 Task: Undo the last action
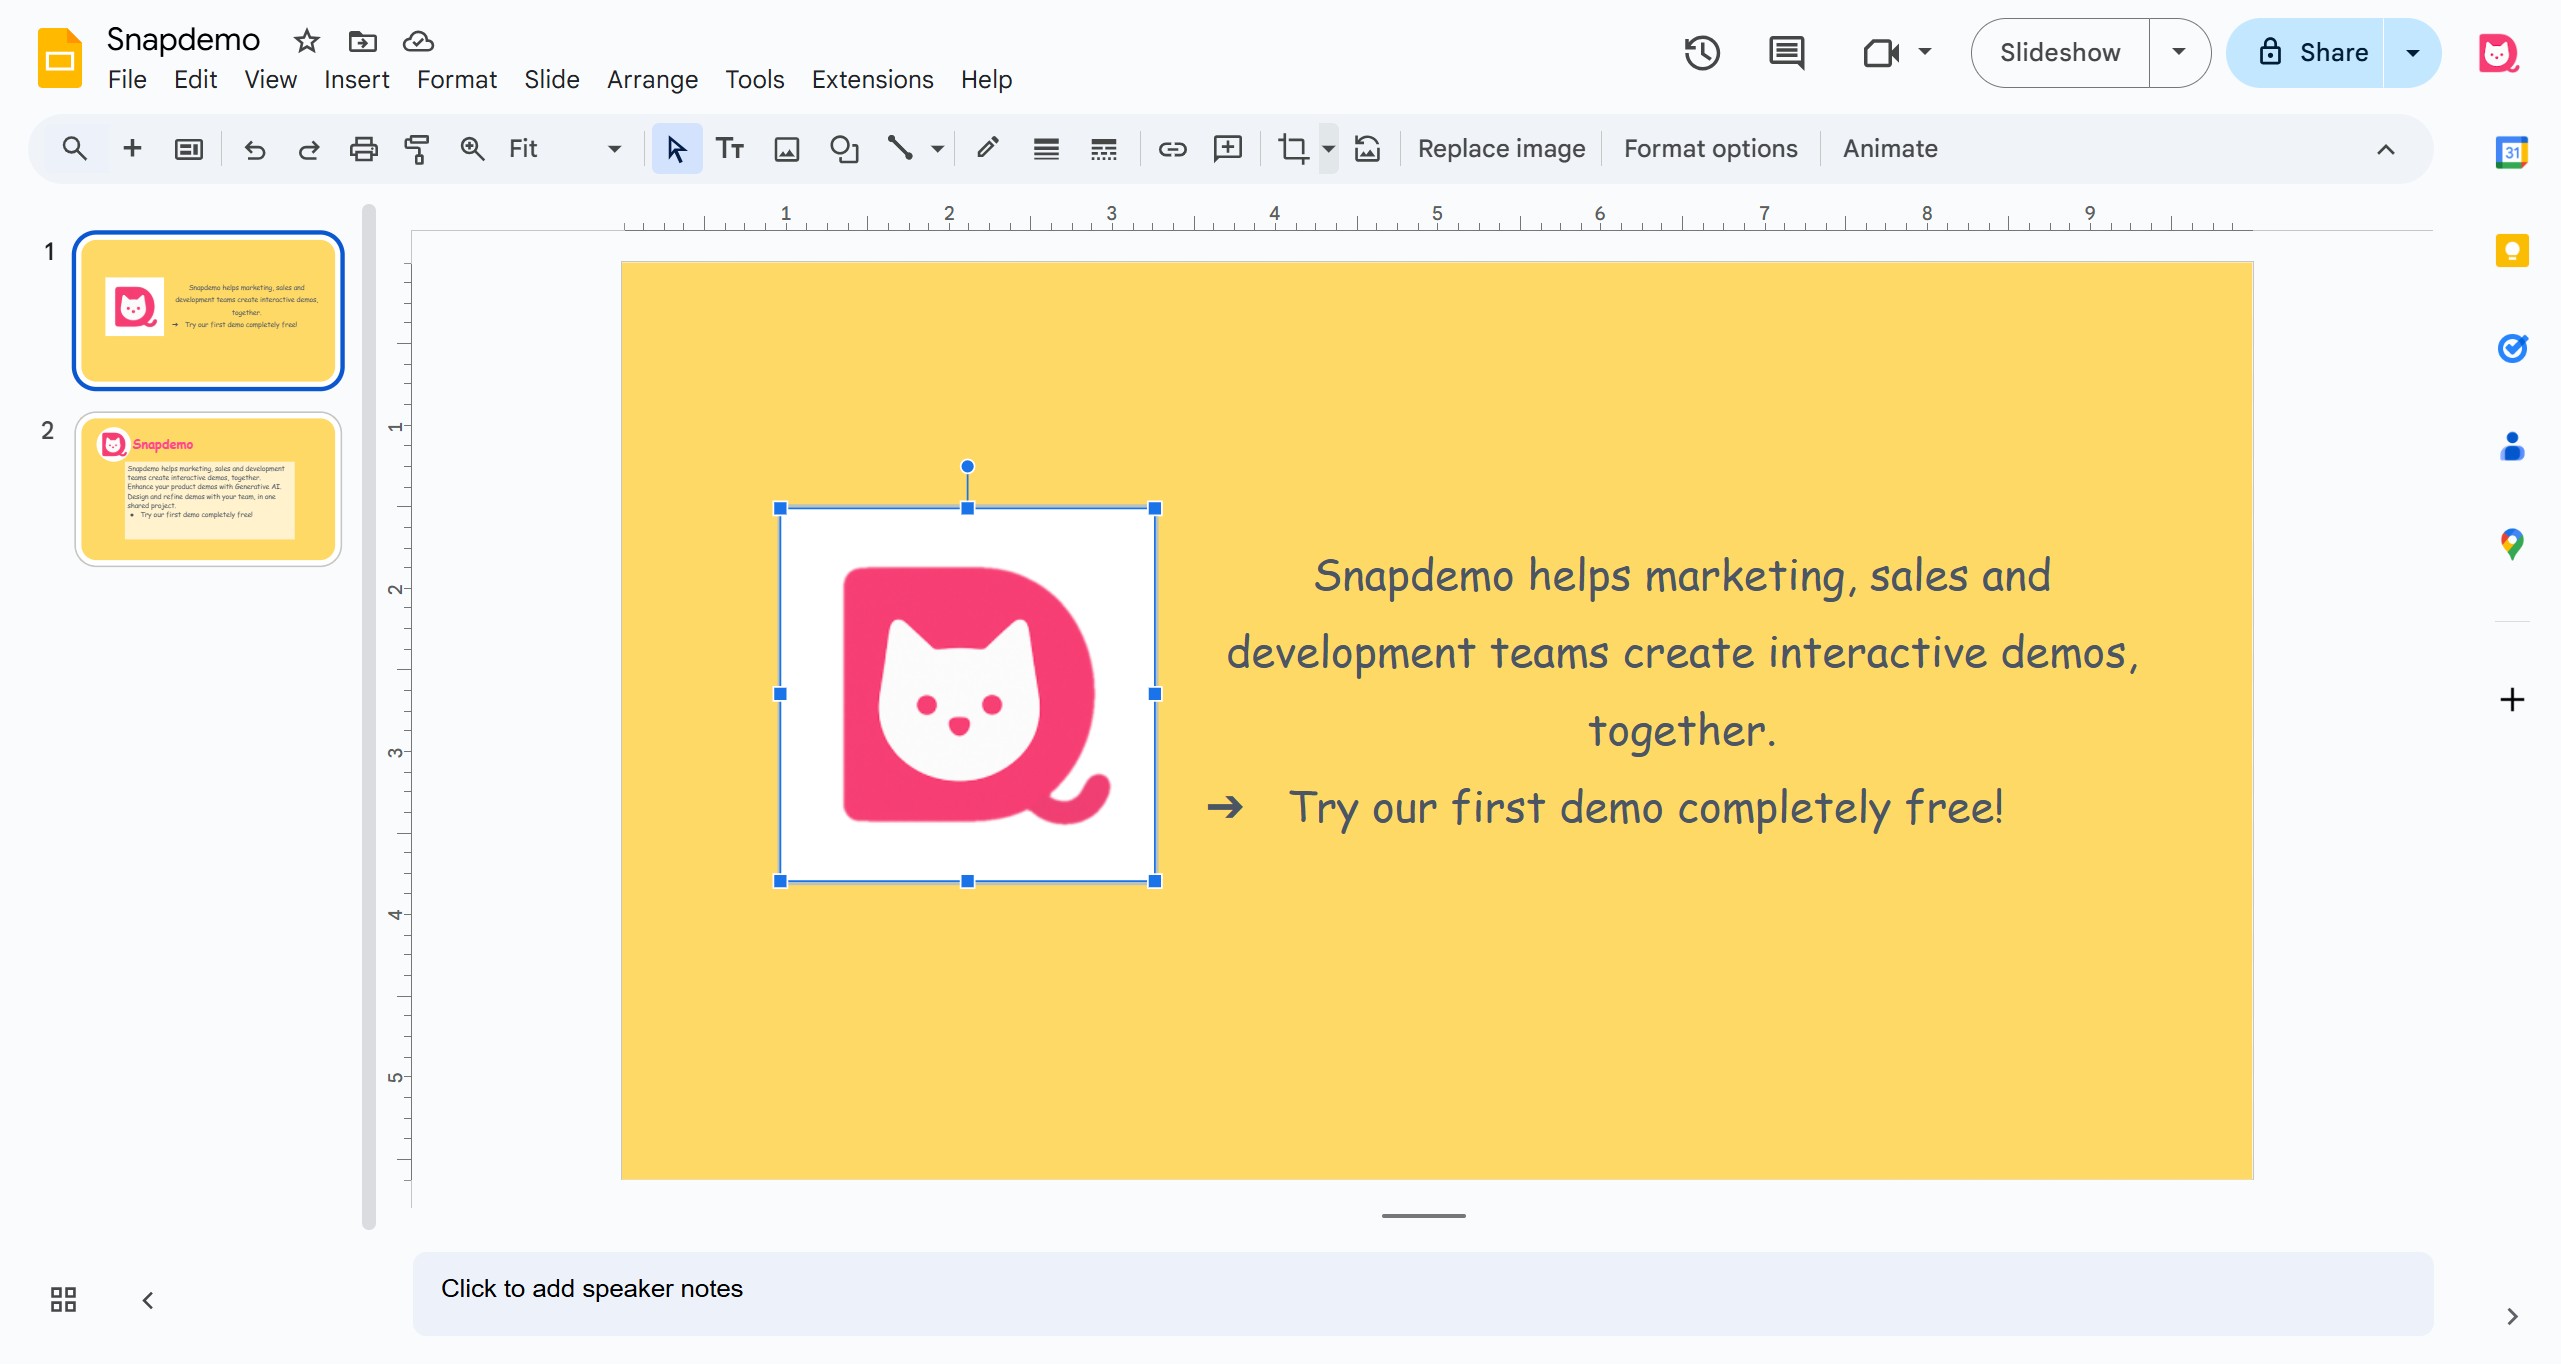pyautogui.click(x=255, y=149)
